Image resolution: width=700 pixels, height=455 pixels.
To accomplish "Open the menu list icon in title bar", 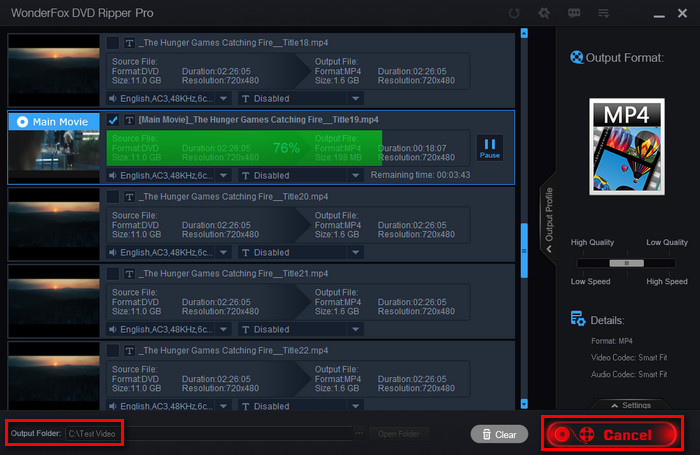I will click(x=603, y=13).
